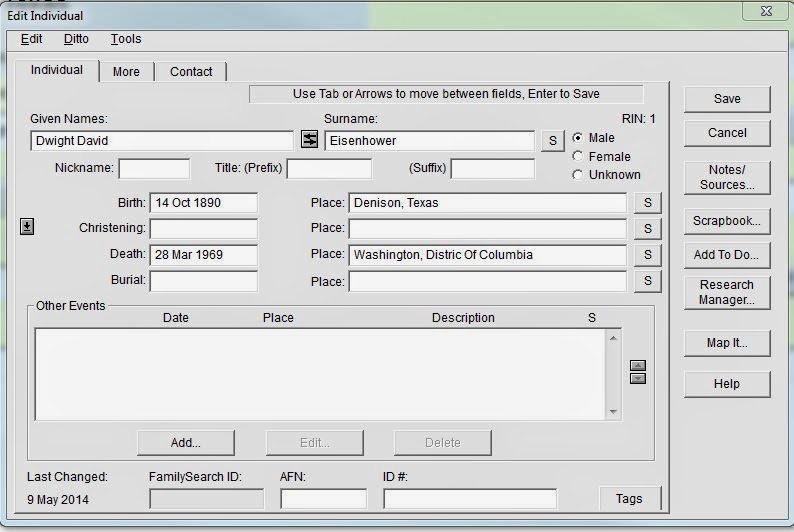The image size is (794, 532).
Task: Open the Edit menu
Action: pyautogui.click(x=31, y=39)
